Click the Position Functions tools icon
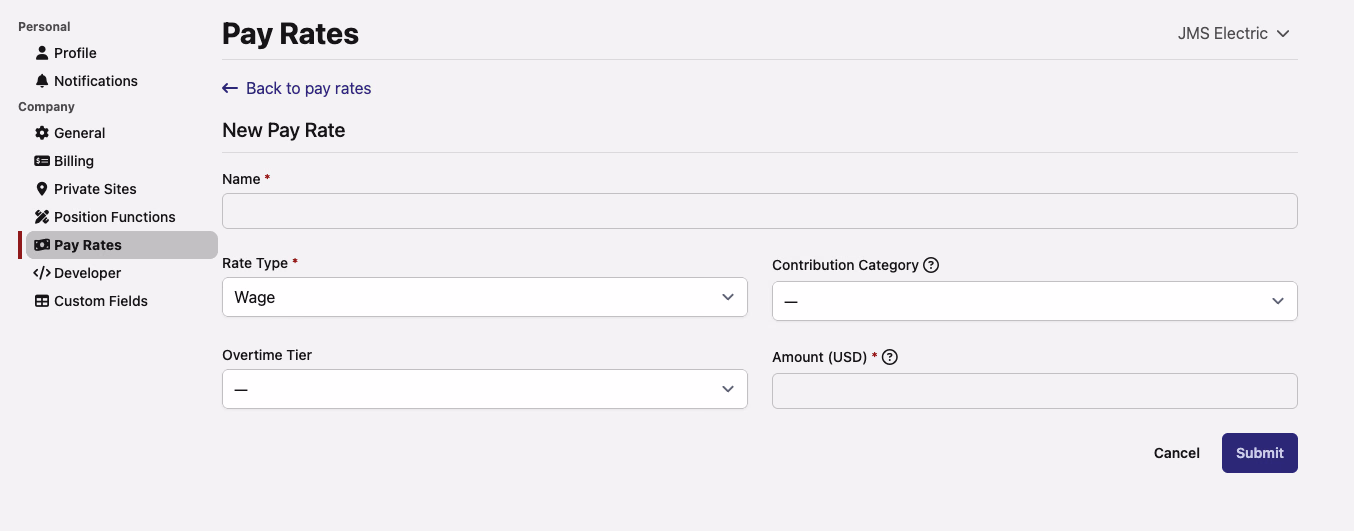This screenshot has width=1354, height=531. [42, 217]
